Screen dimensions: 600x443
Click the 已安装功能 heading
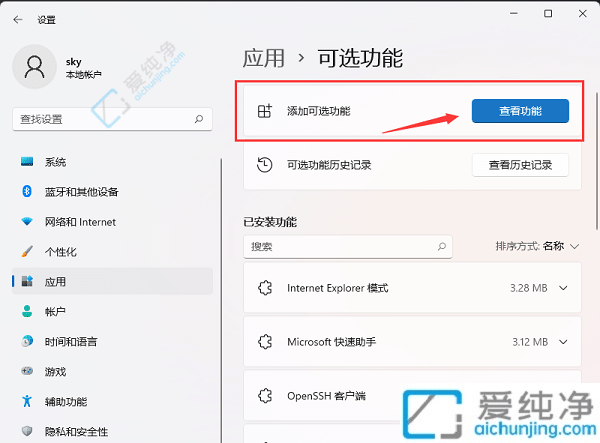[x=270, y=222]
